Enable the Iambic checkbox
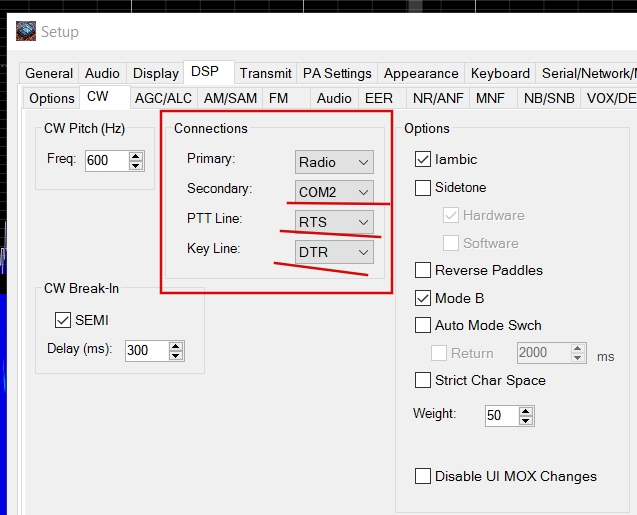Image resolution: width=637 pixels, height=515 pixels. coord(423,159)
